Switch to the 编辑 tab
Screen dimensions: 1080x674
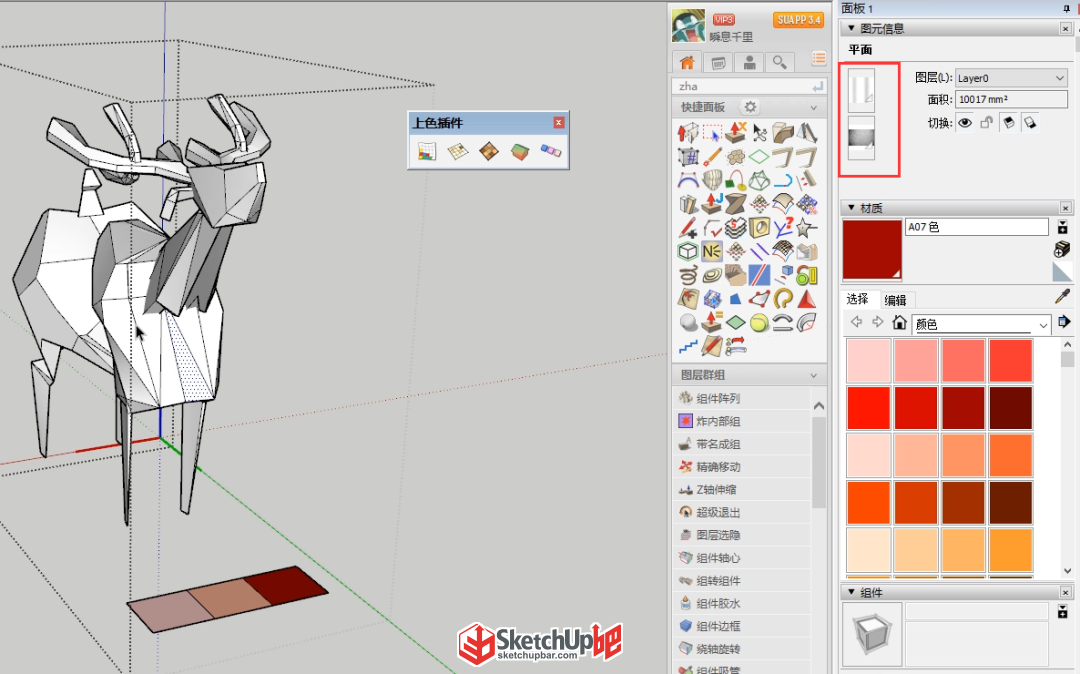pyautogui.click(x=895, y=300)
